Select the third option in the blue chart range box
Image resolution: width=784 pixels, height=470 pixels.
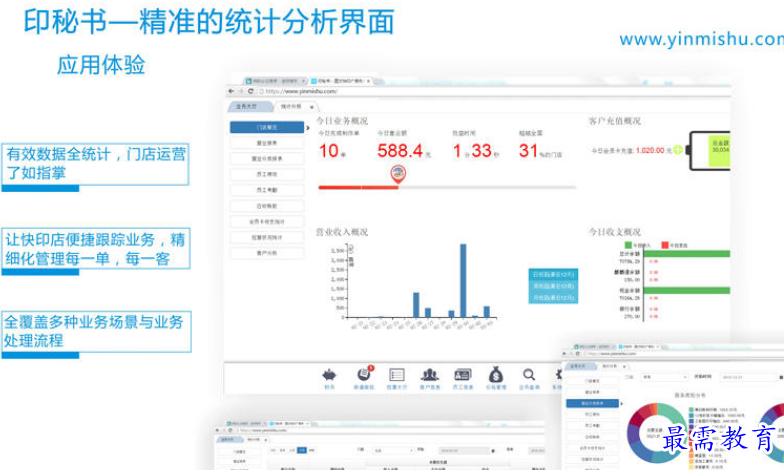553,298
